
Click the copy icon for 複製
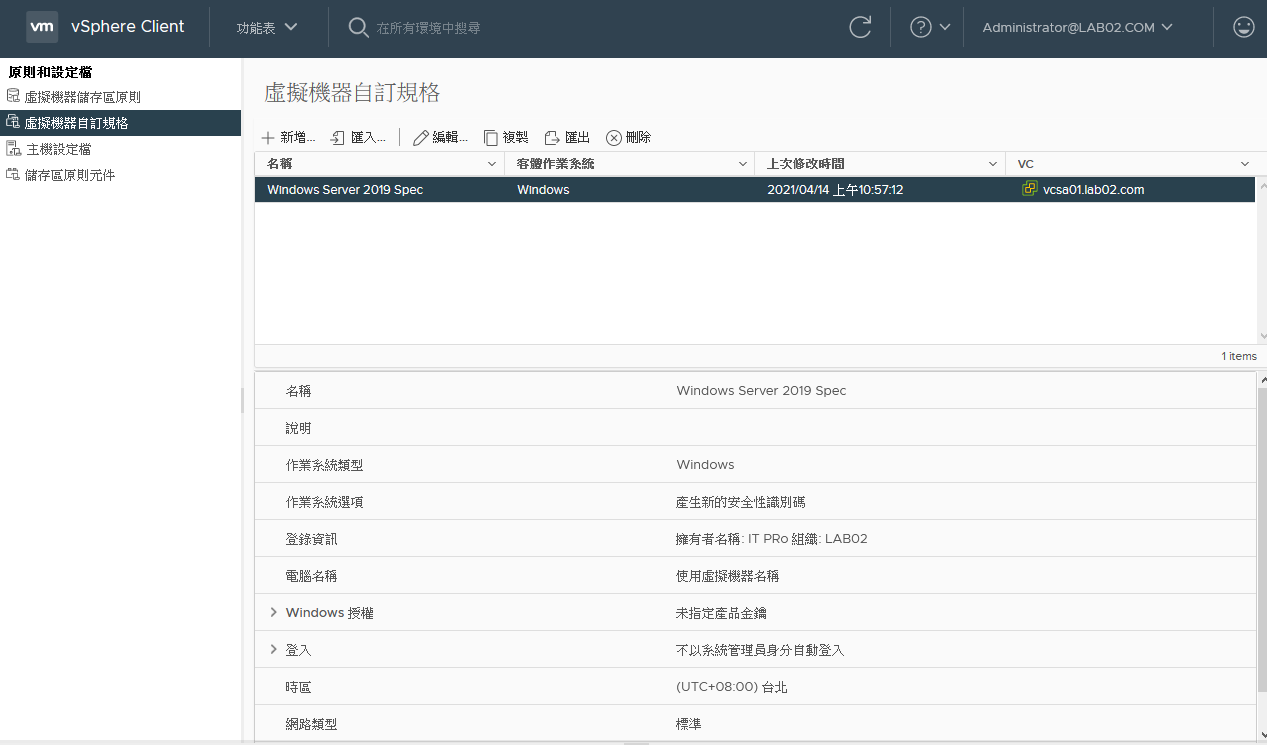click(x=491, y=138)
